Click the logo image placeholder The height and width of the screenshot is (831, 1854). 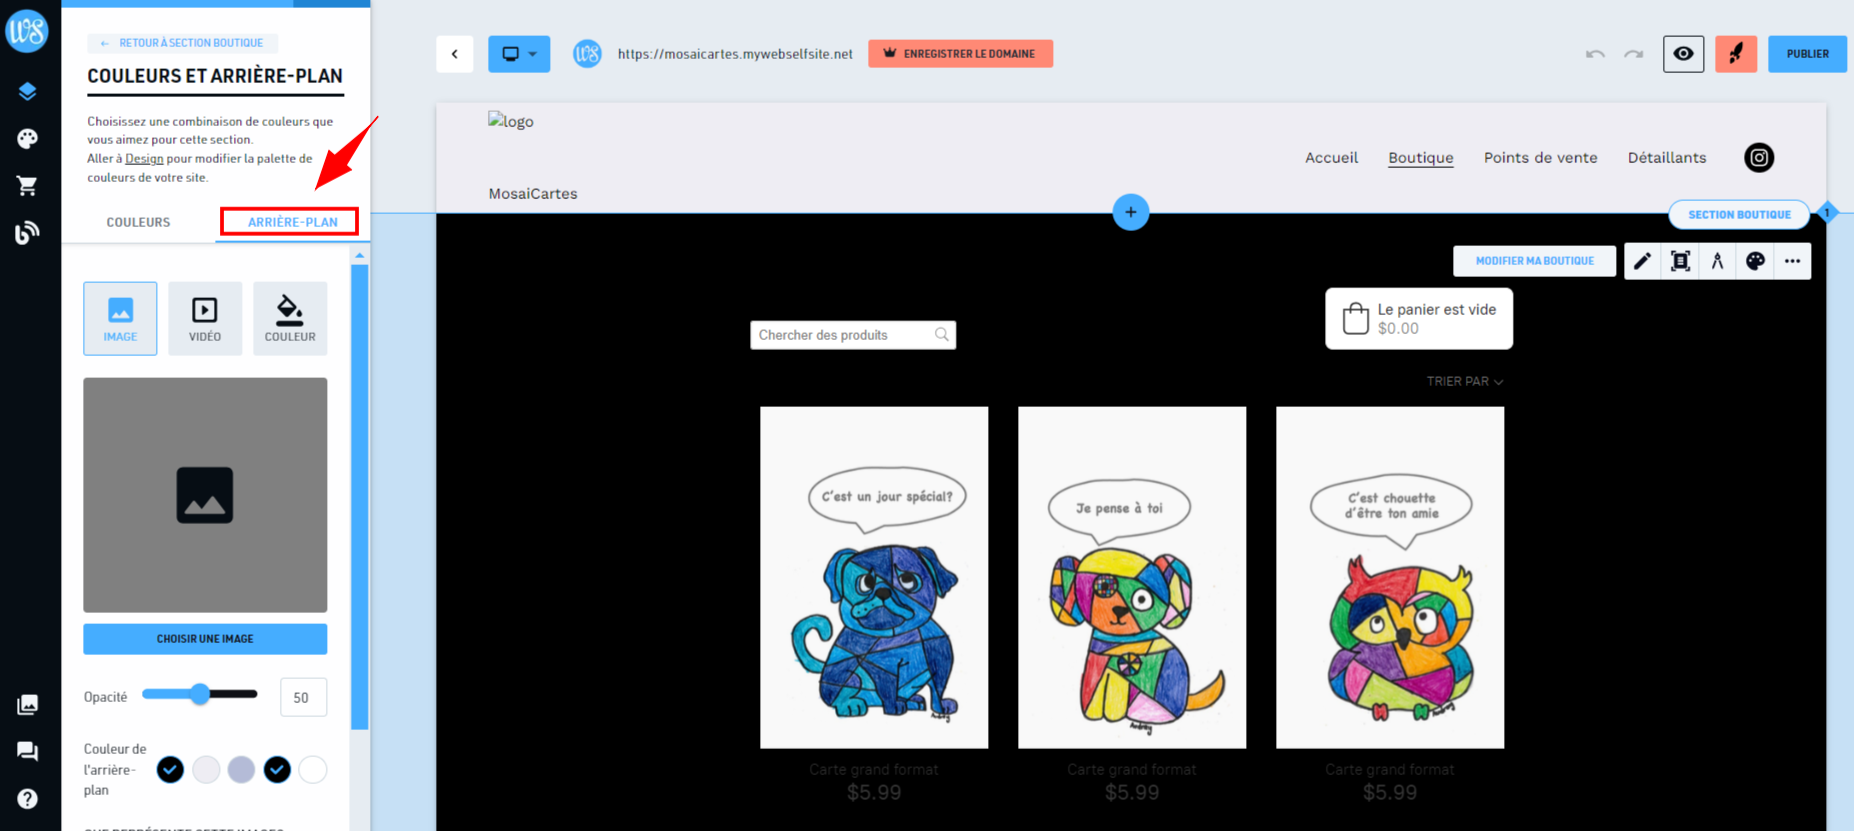[x=511, y=121]
